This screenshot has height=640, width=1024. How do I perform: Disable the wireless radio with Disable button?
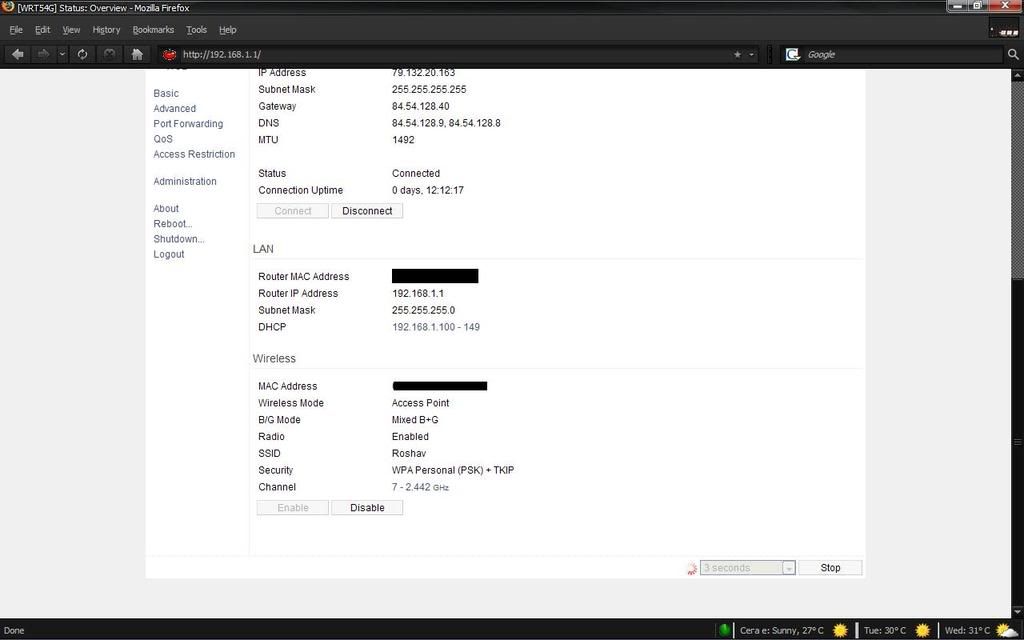(367, 508)
